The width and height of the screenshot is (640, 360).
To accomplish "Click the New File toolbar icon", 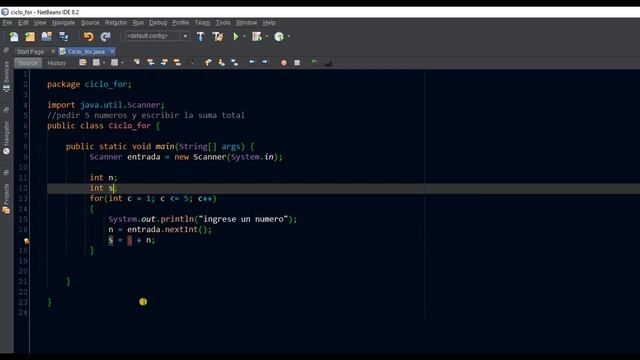I will tap(14, 37).
